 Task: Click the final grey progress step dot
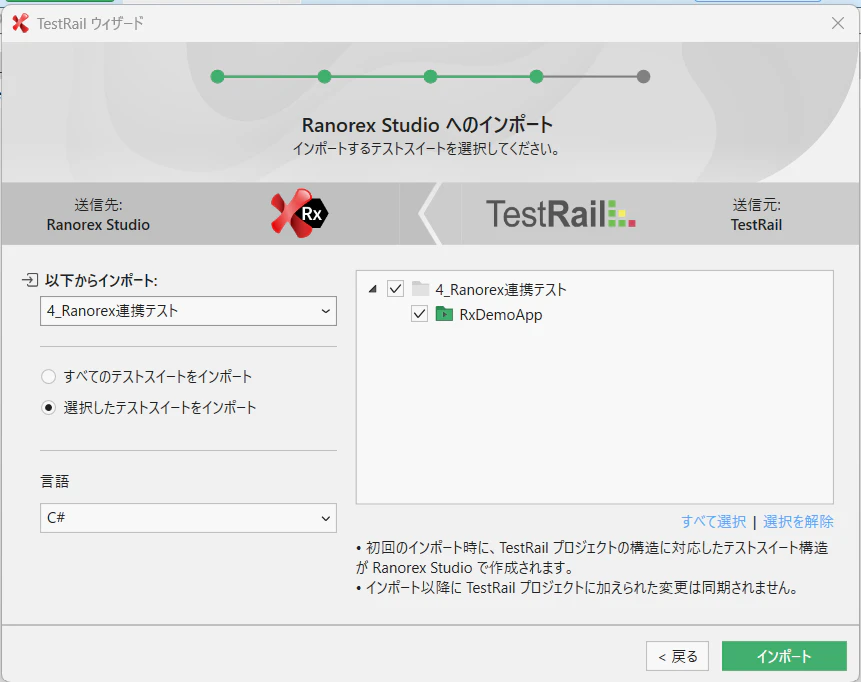coord(644,77)
